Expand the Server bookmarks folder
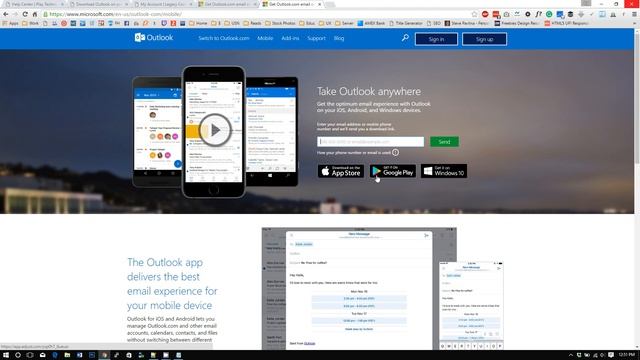The width and height of the screenshot is (640, 360). (x=344, y=23)
